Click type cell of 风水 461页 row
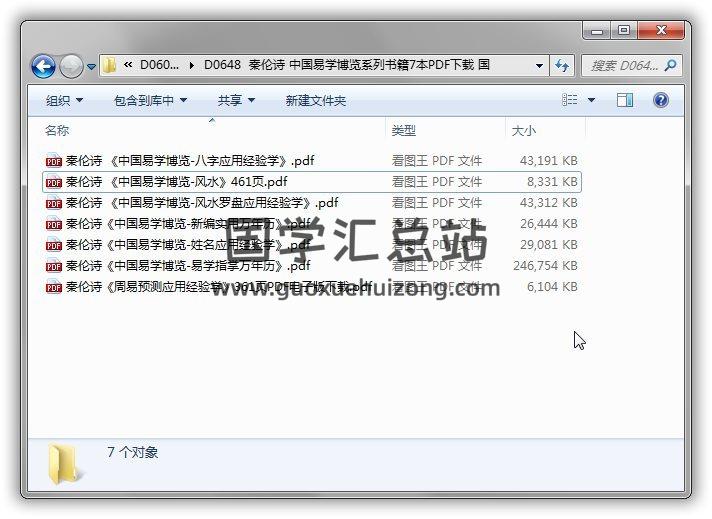712x519 pixels. click(x=437, y=182)
